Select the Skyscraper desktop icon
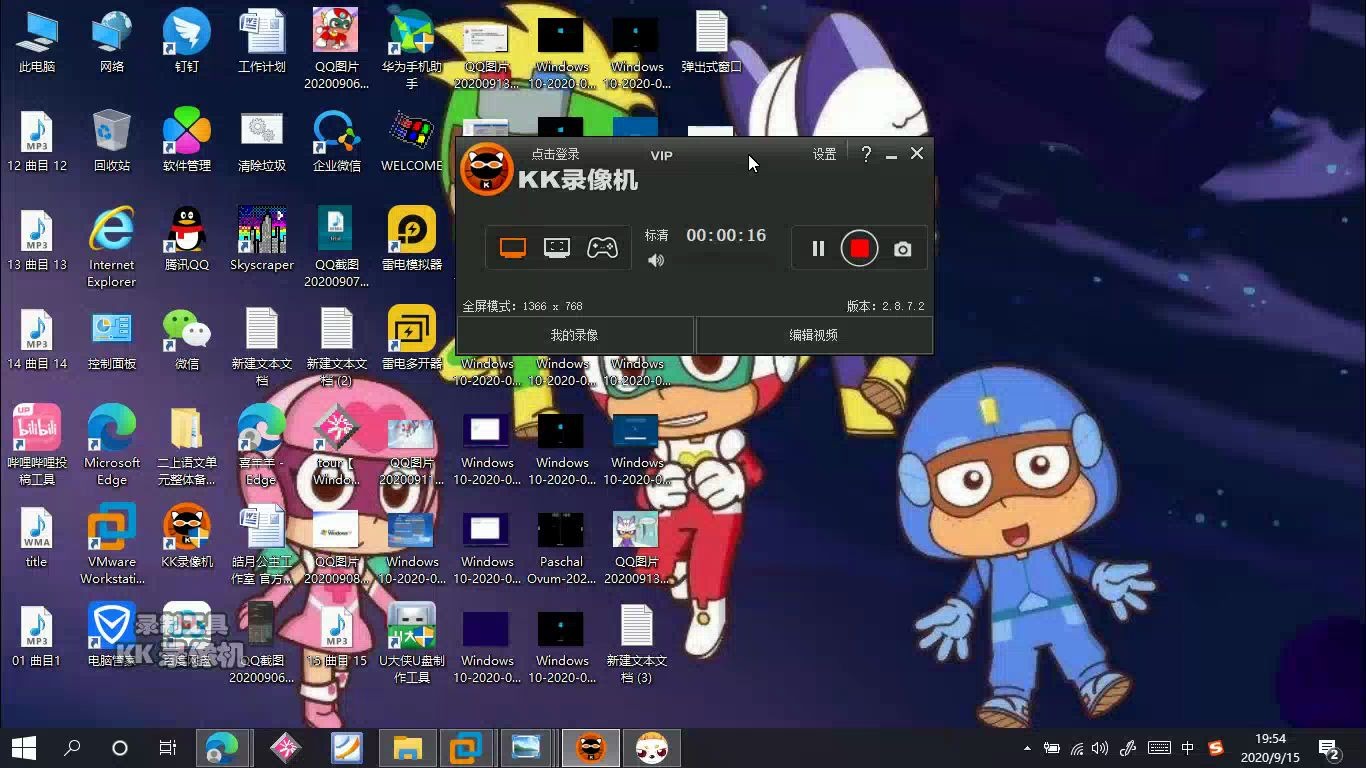The width and height of the screenshot is (1366, 768). pyautogui.click(x=262, y=240)
